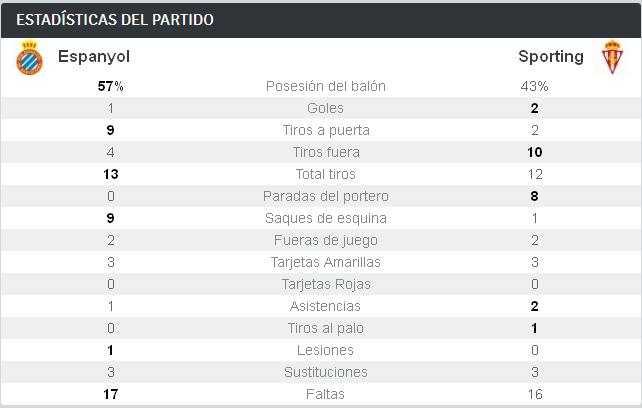The width and height of the screenshot is (642, 409).
Task: Select the Faltas row label
Action: [x=325, y=394]
